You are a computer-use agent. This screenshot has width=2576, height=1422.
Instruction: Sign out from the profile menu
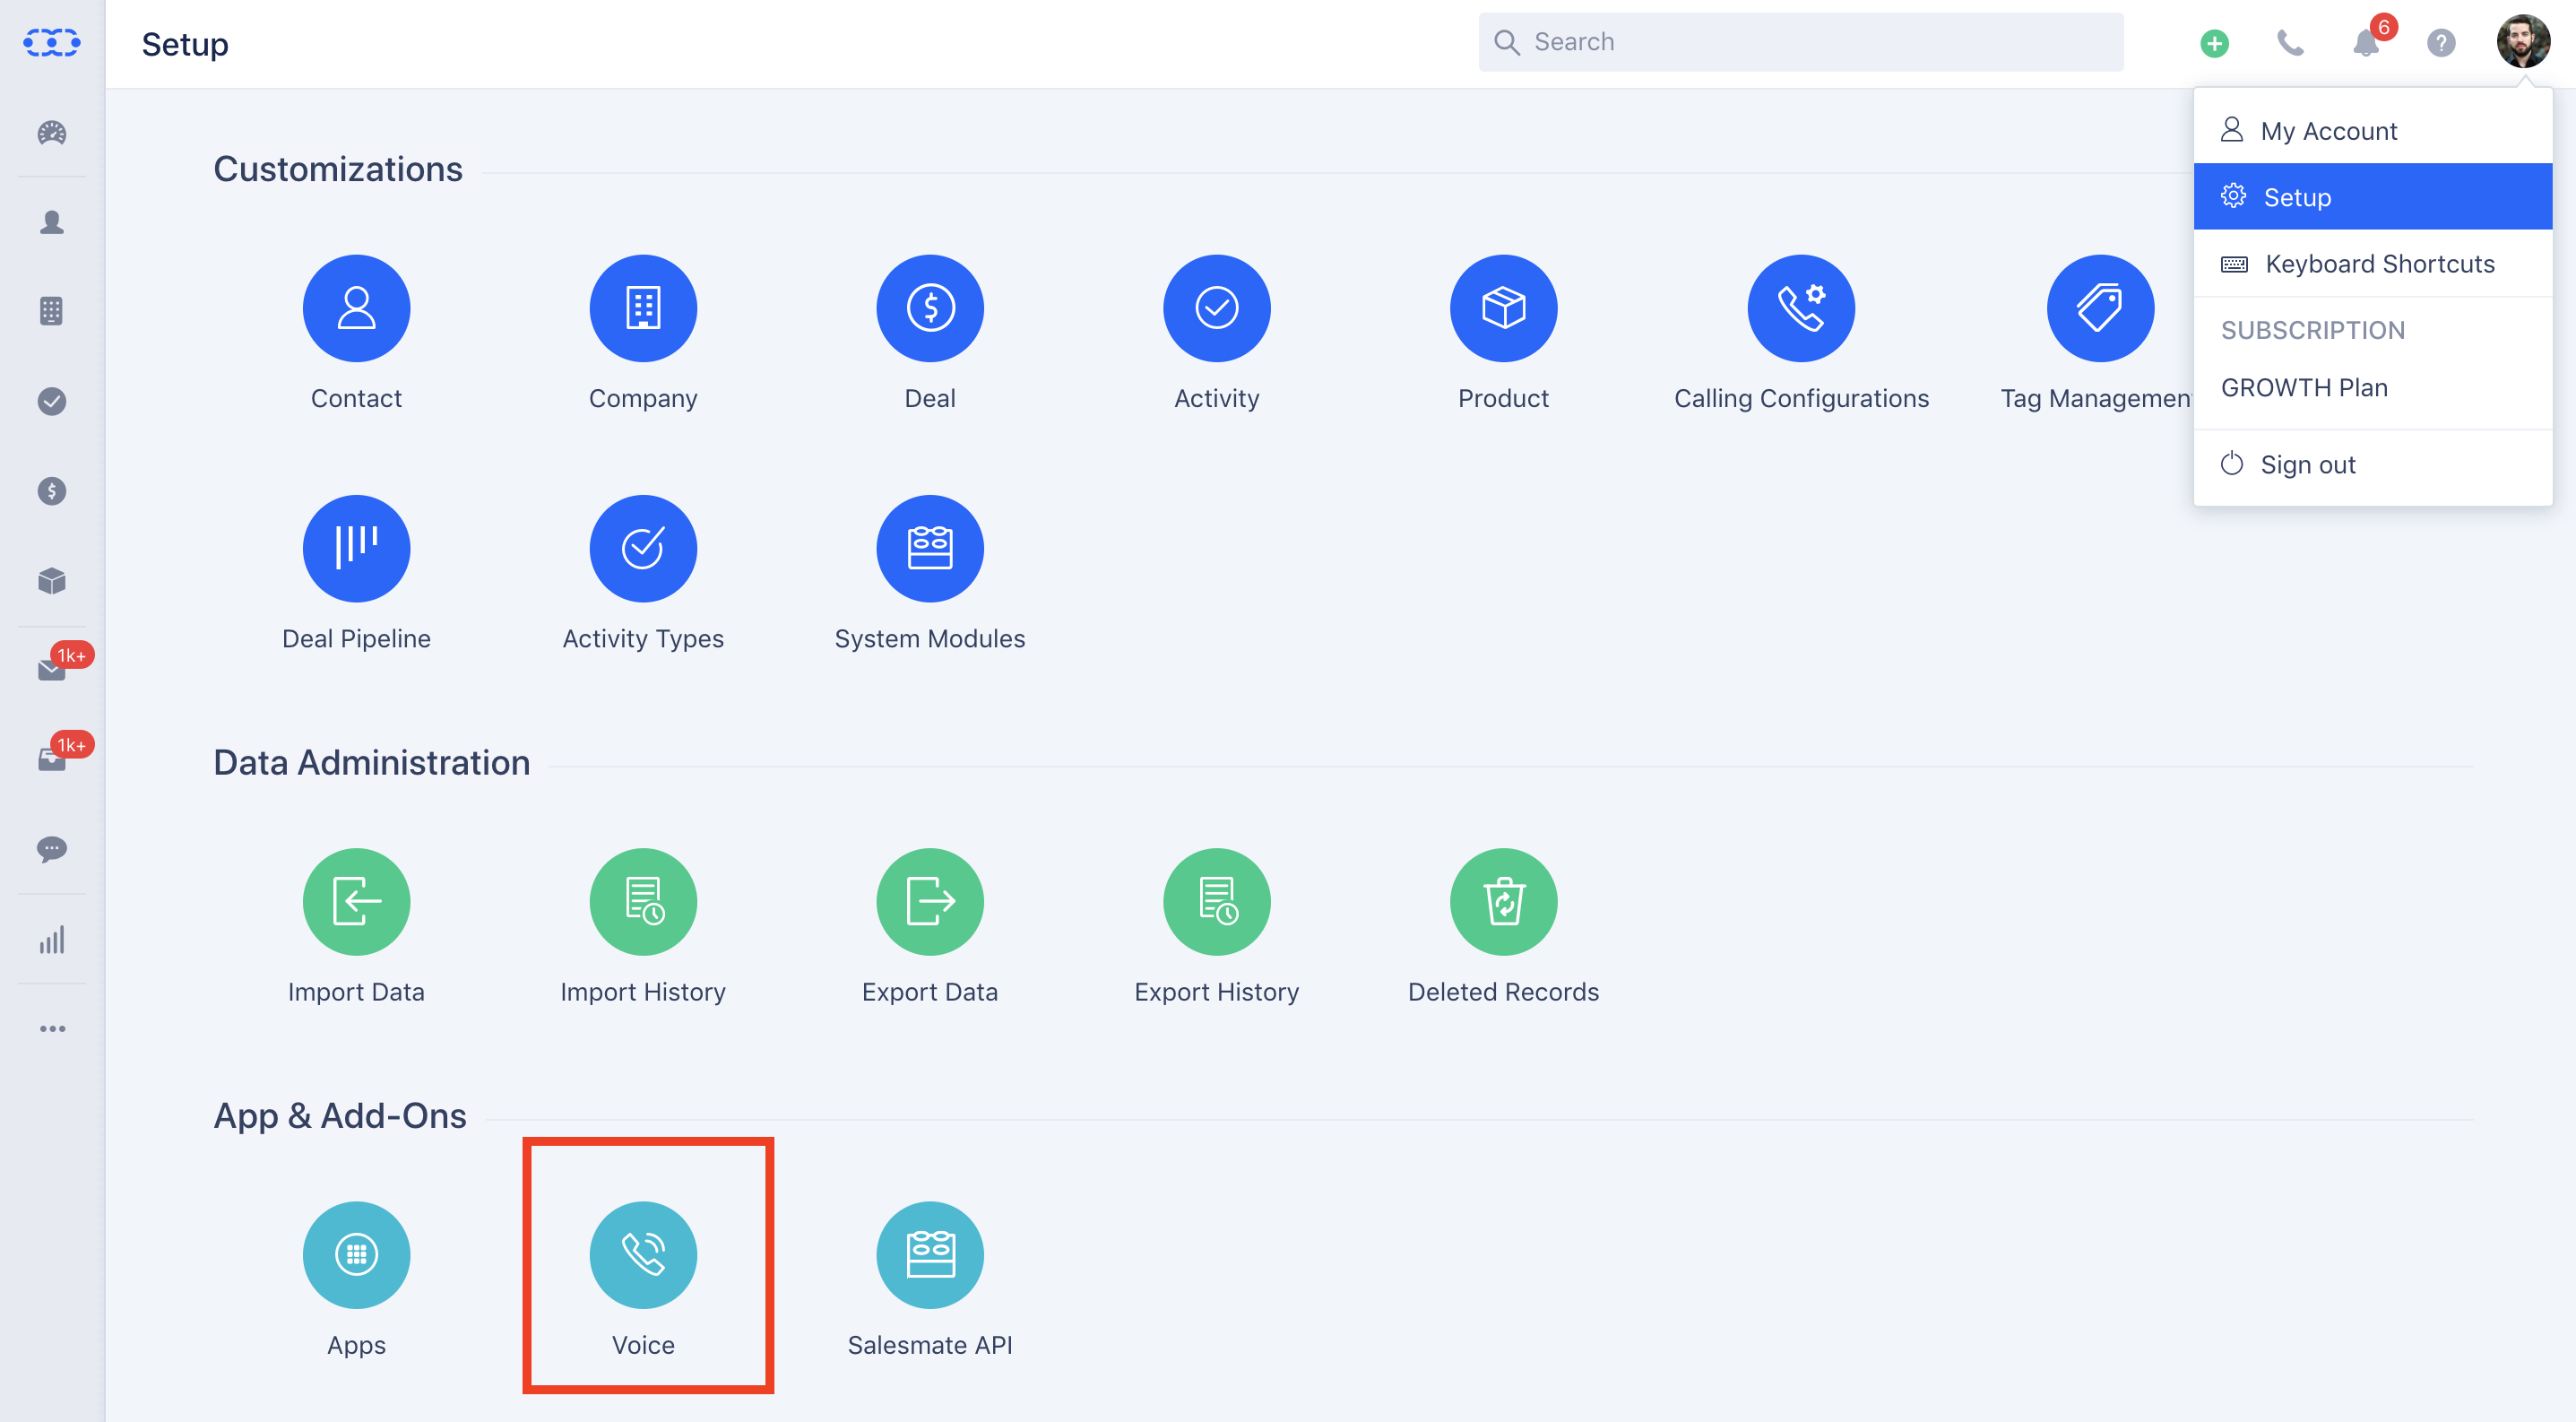click(2372, 465)
